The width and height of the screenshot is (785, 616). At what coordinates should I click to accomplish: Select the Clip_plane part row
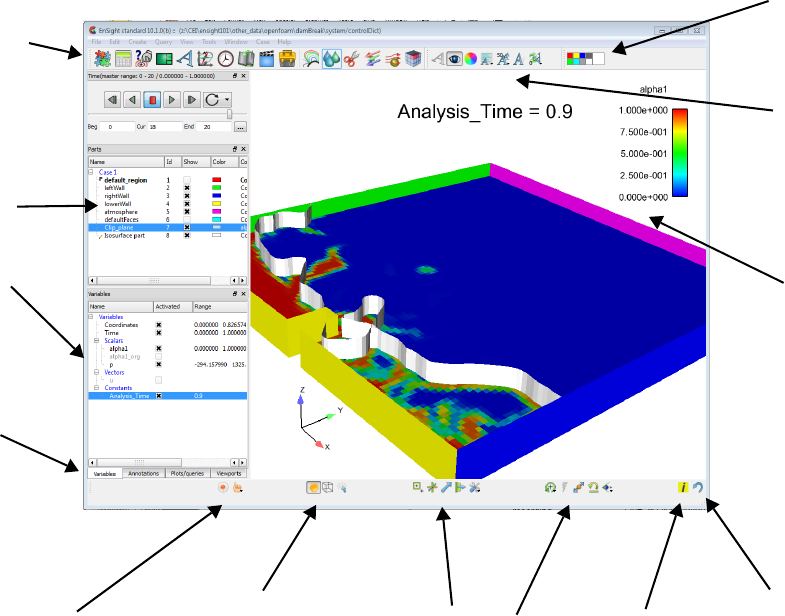click(x=168, y=227)
